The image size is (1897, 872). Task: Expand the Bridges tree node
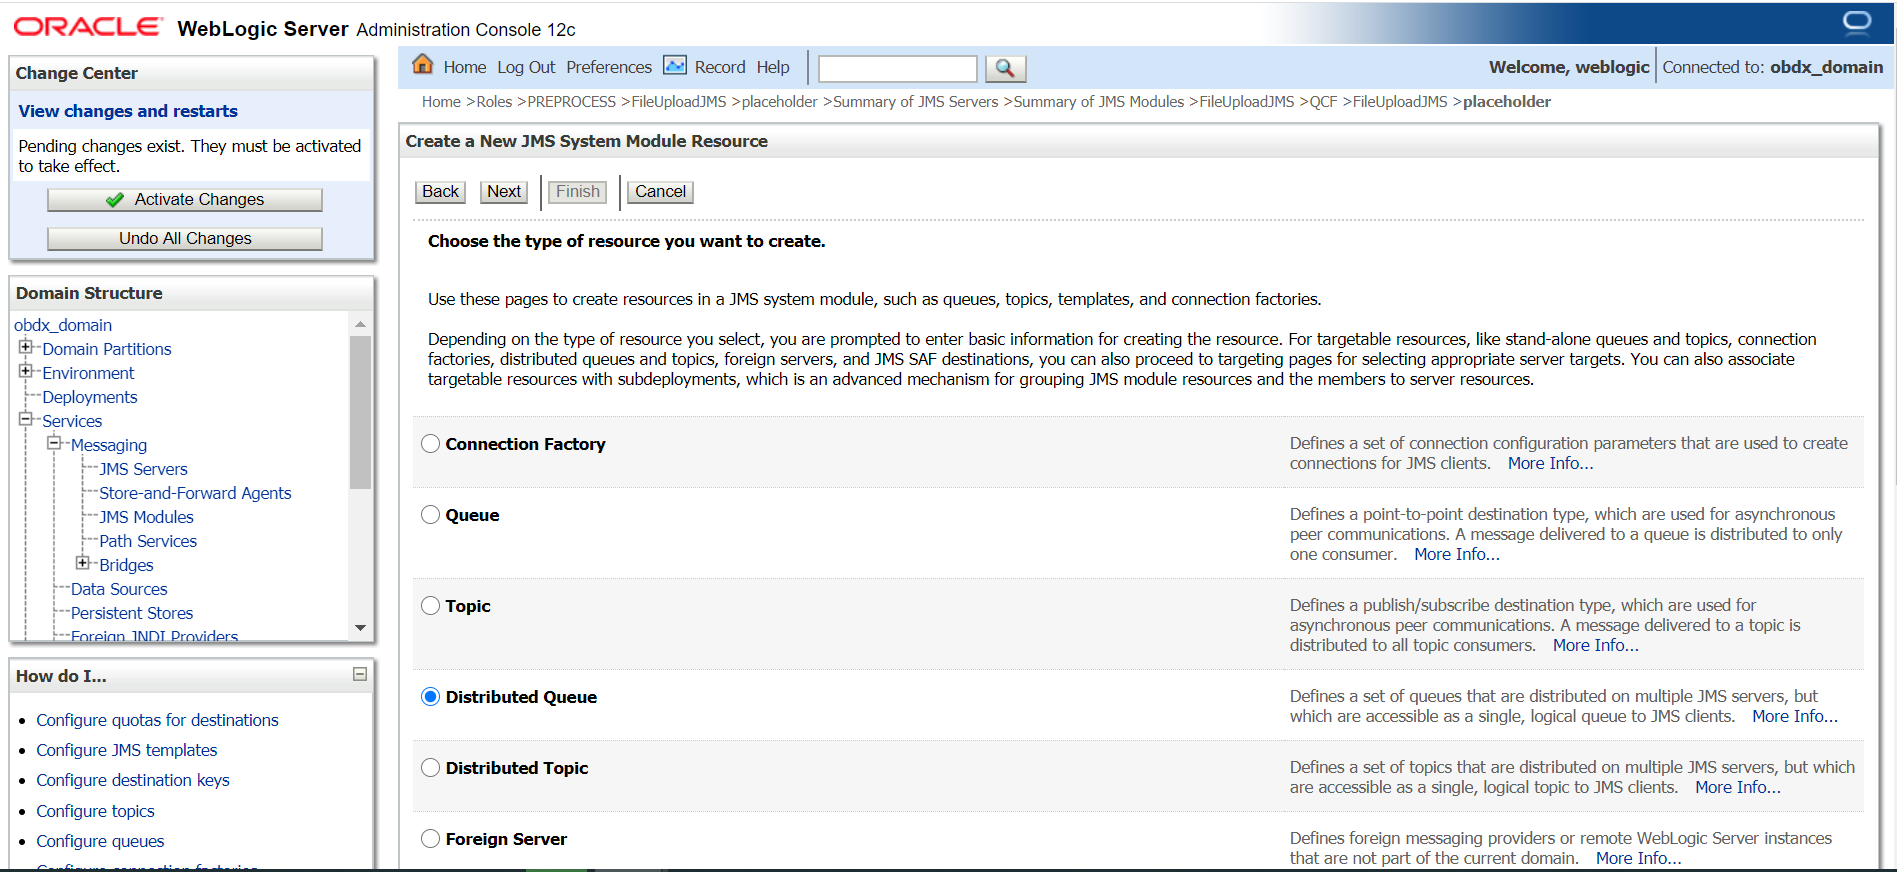click(83, 563)
